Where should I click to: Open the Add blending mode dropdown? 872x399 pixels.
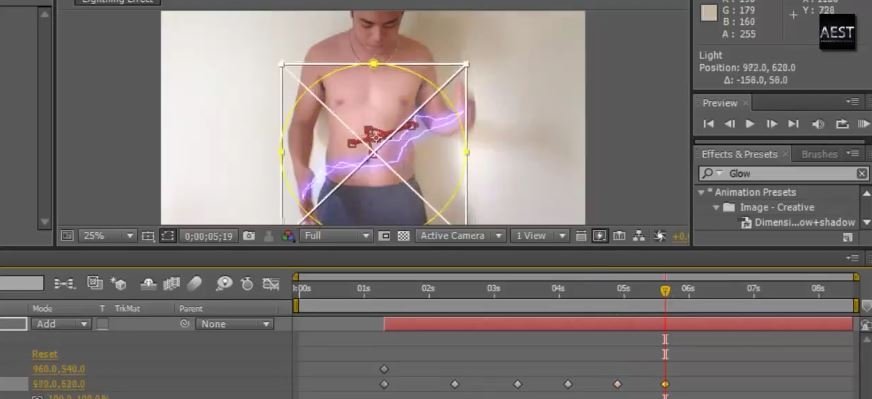[x=61, y=324]
